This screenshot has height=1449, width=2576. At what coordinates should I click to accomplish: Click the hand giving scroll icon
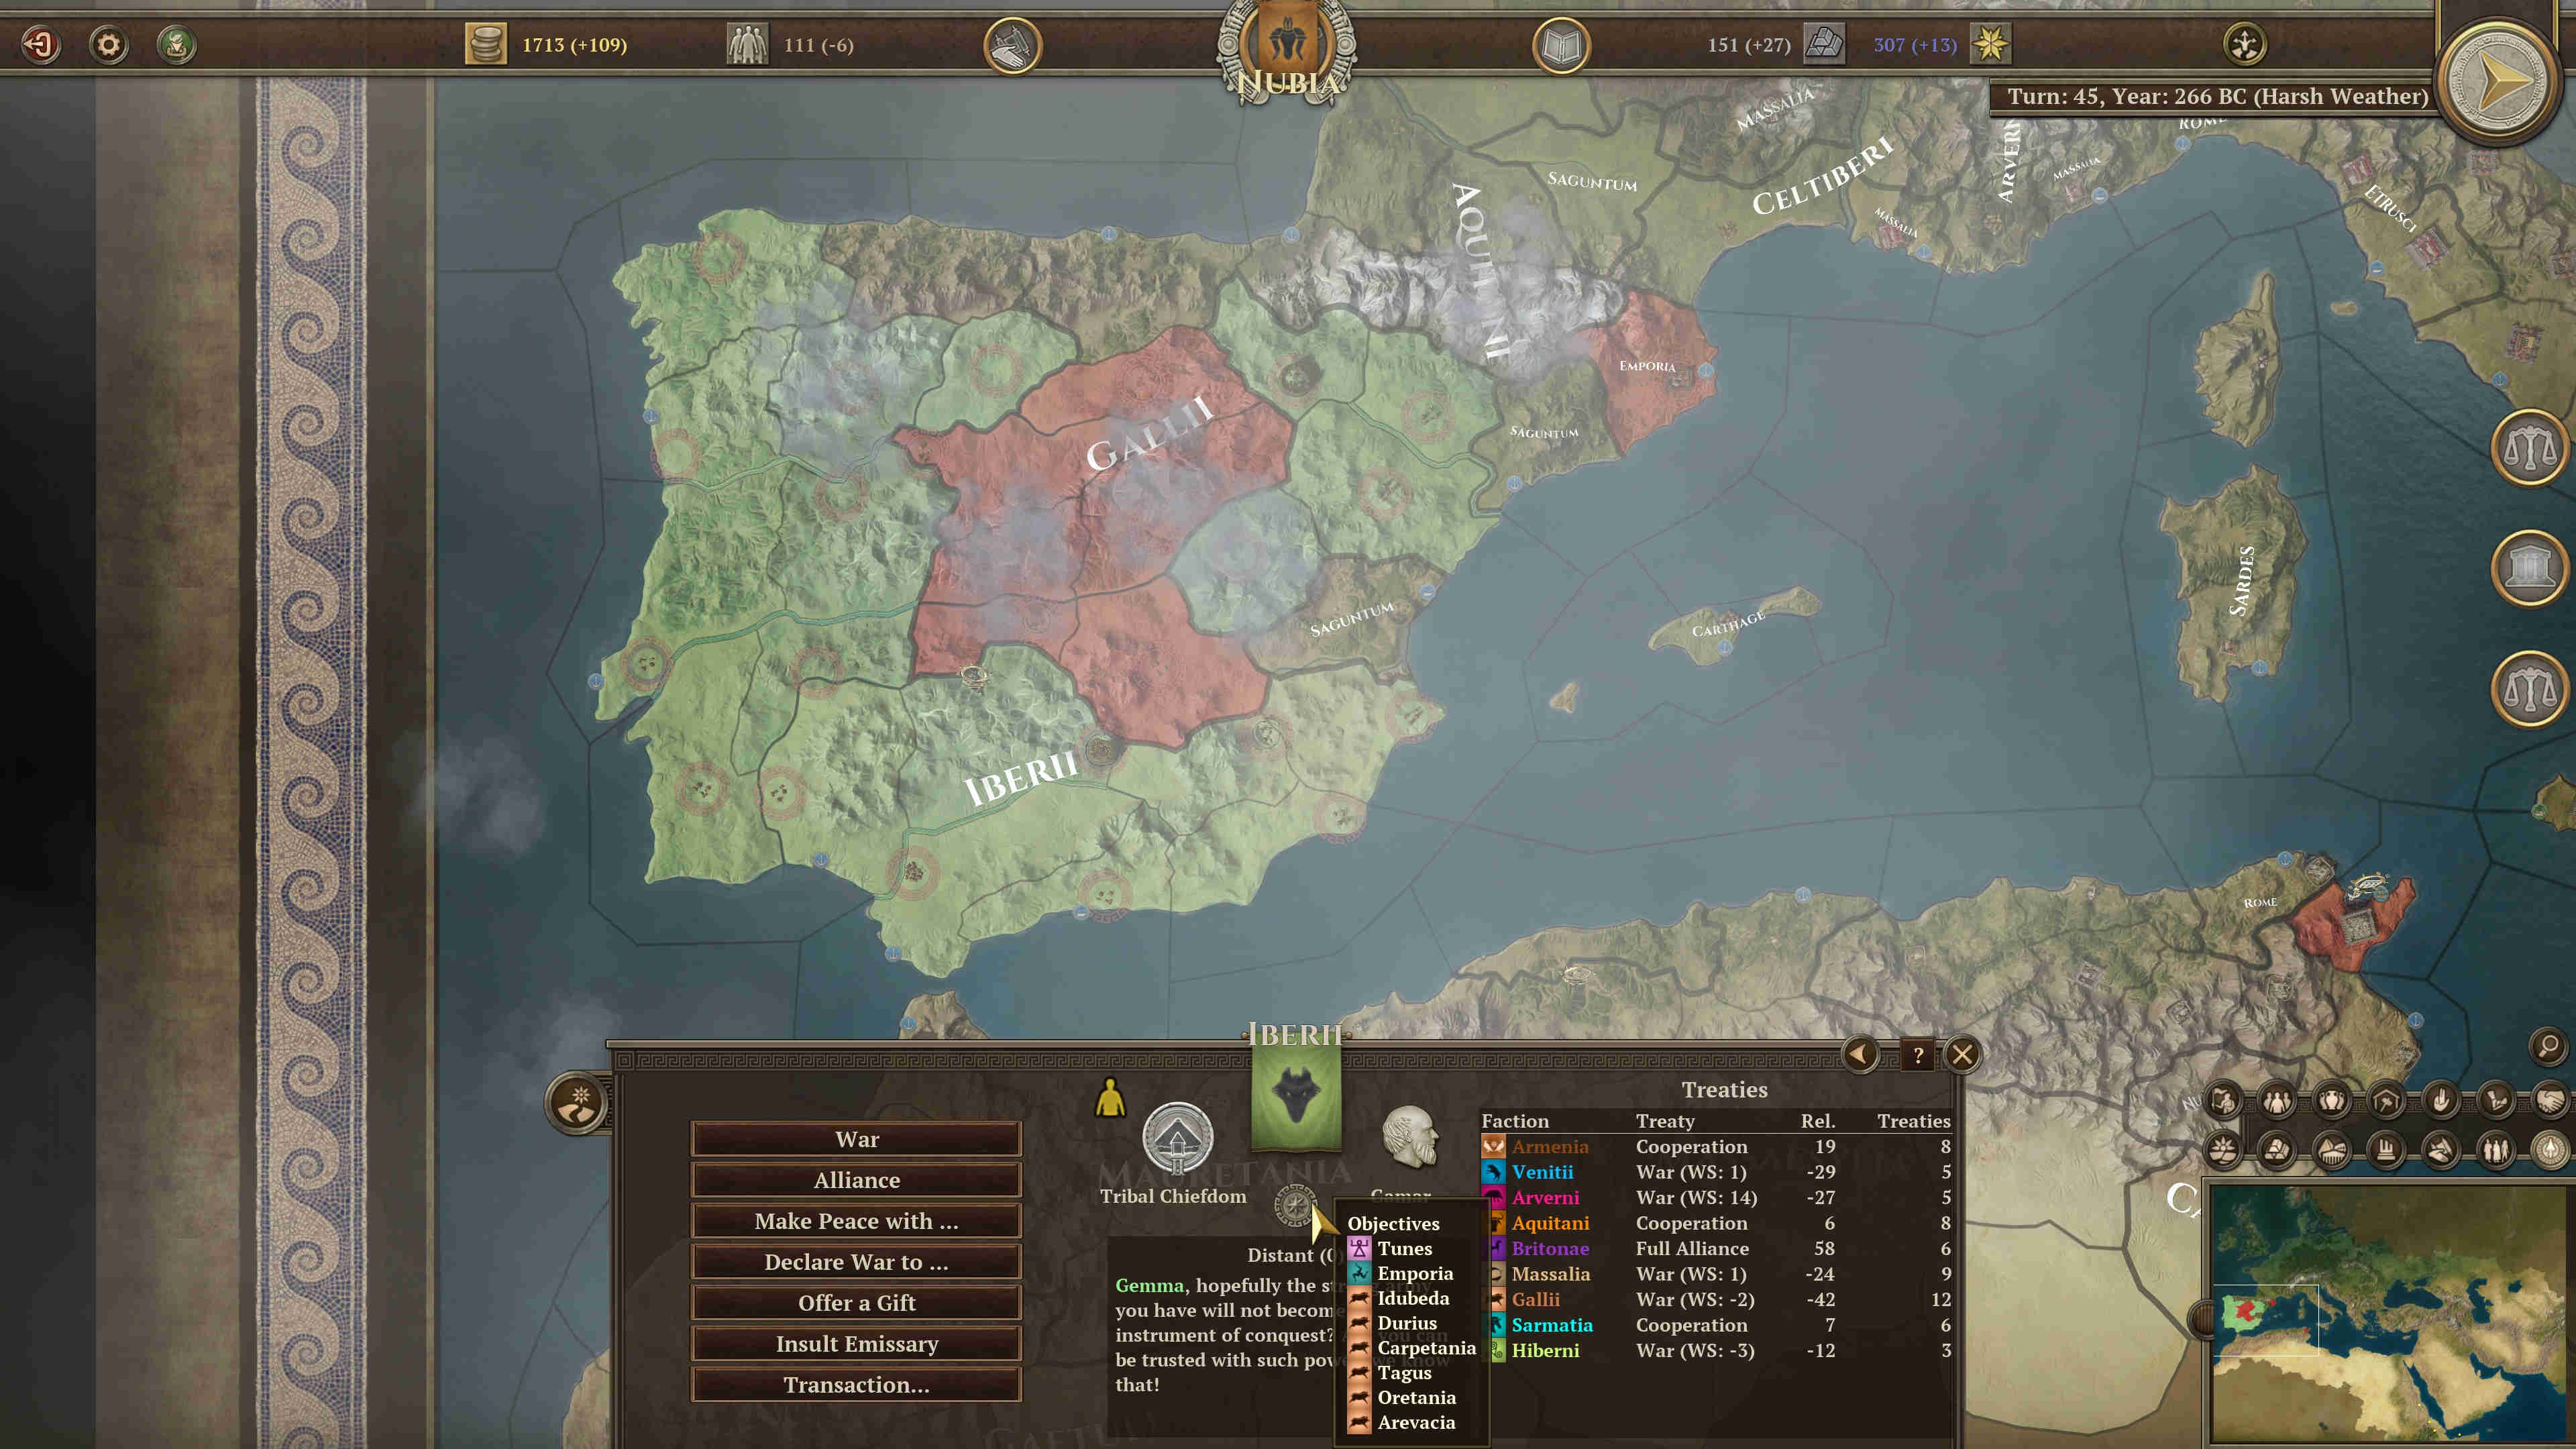2441,1150
